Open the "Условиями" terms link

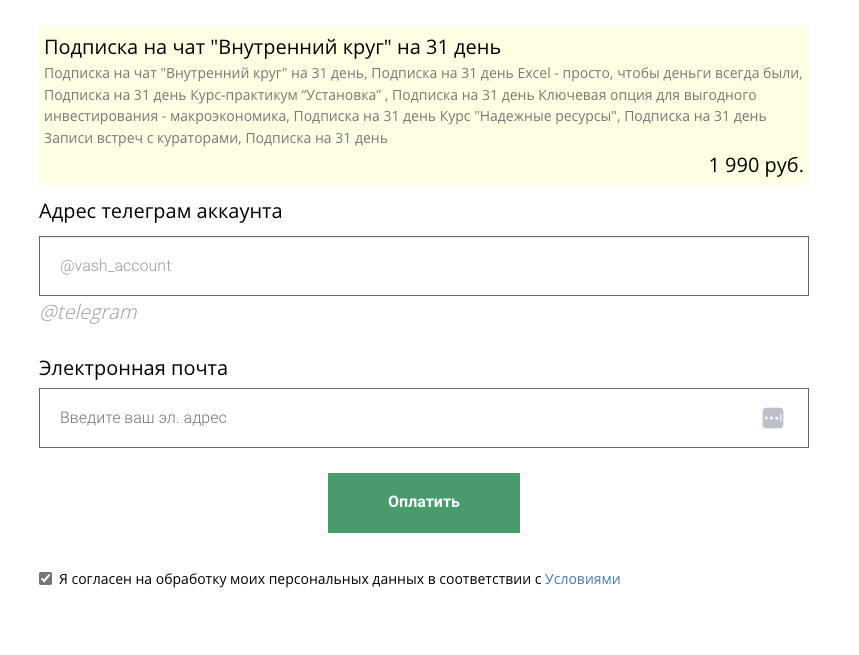(584, 578)
